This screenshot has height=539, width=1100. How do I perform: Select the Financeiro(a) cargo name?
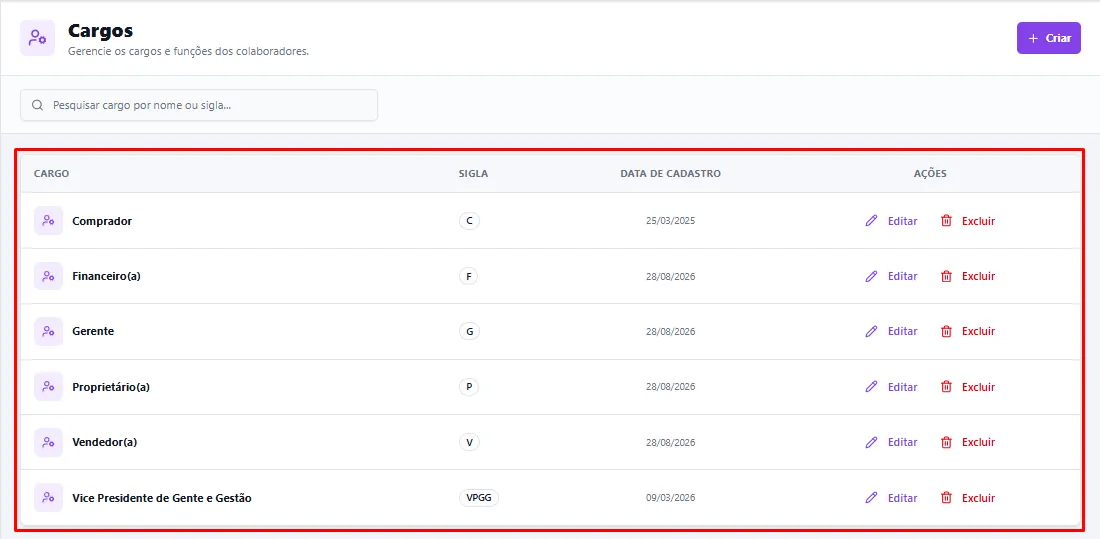click(107, 276)
